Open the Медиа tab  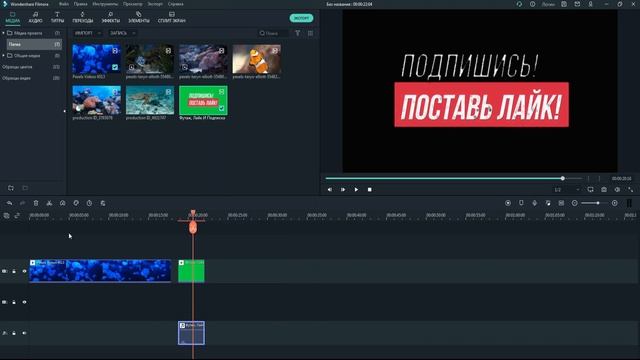point(12,17)
